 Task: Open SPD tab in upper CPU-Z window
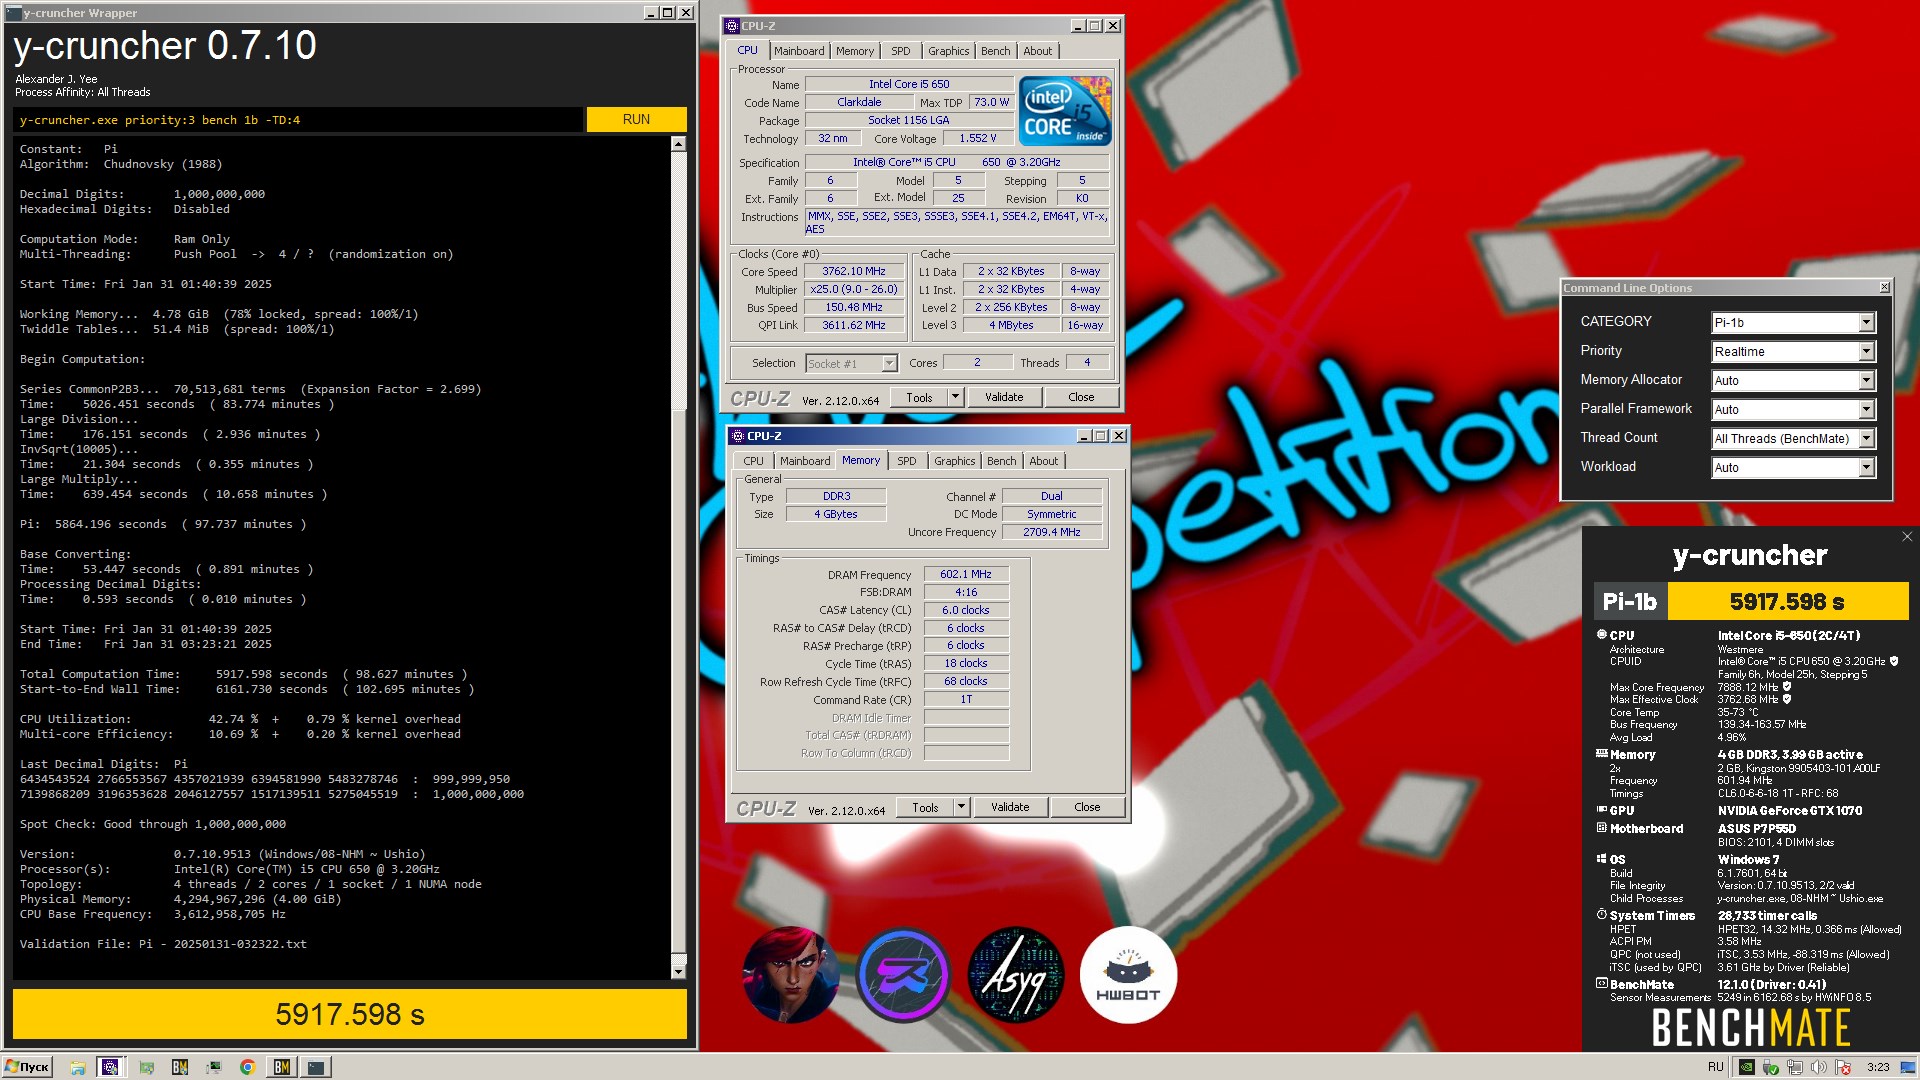[x=901, y=51]
